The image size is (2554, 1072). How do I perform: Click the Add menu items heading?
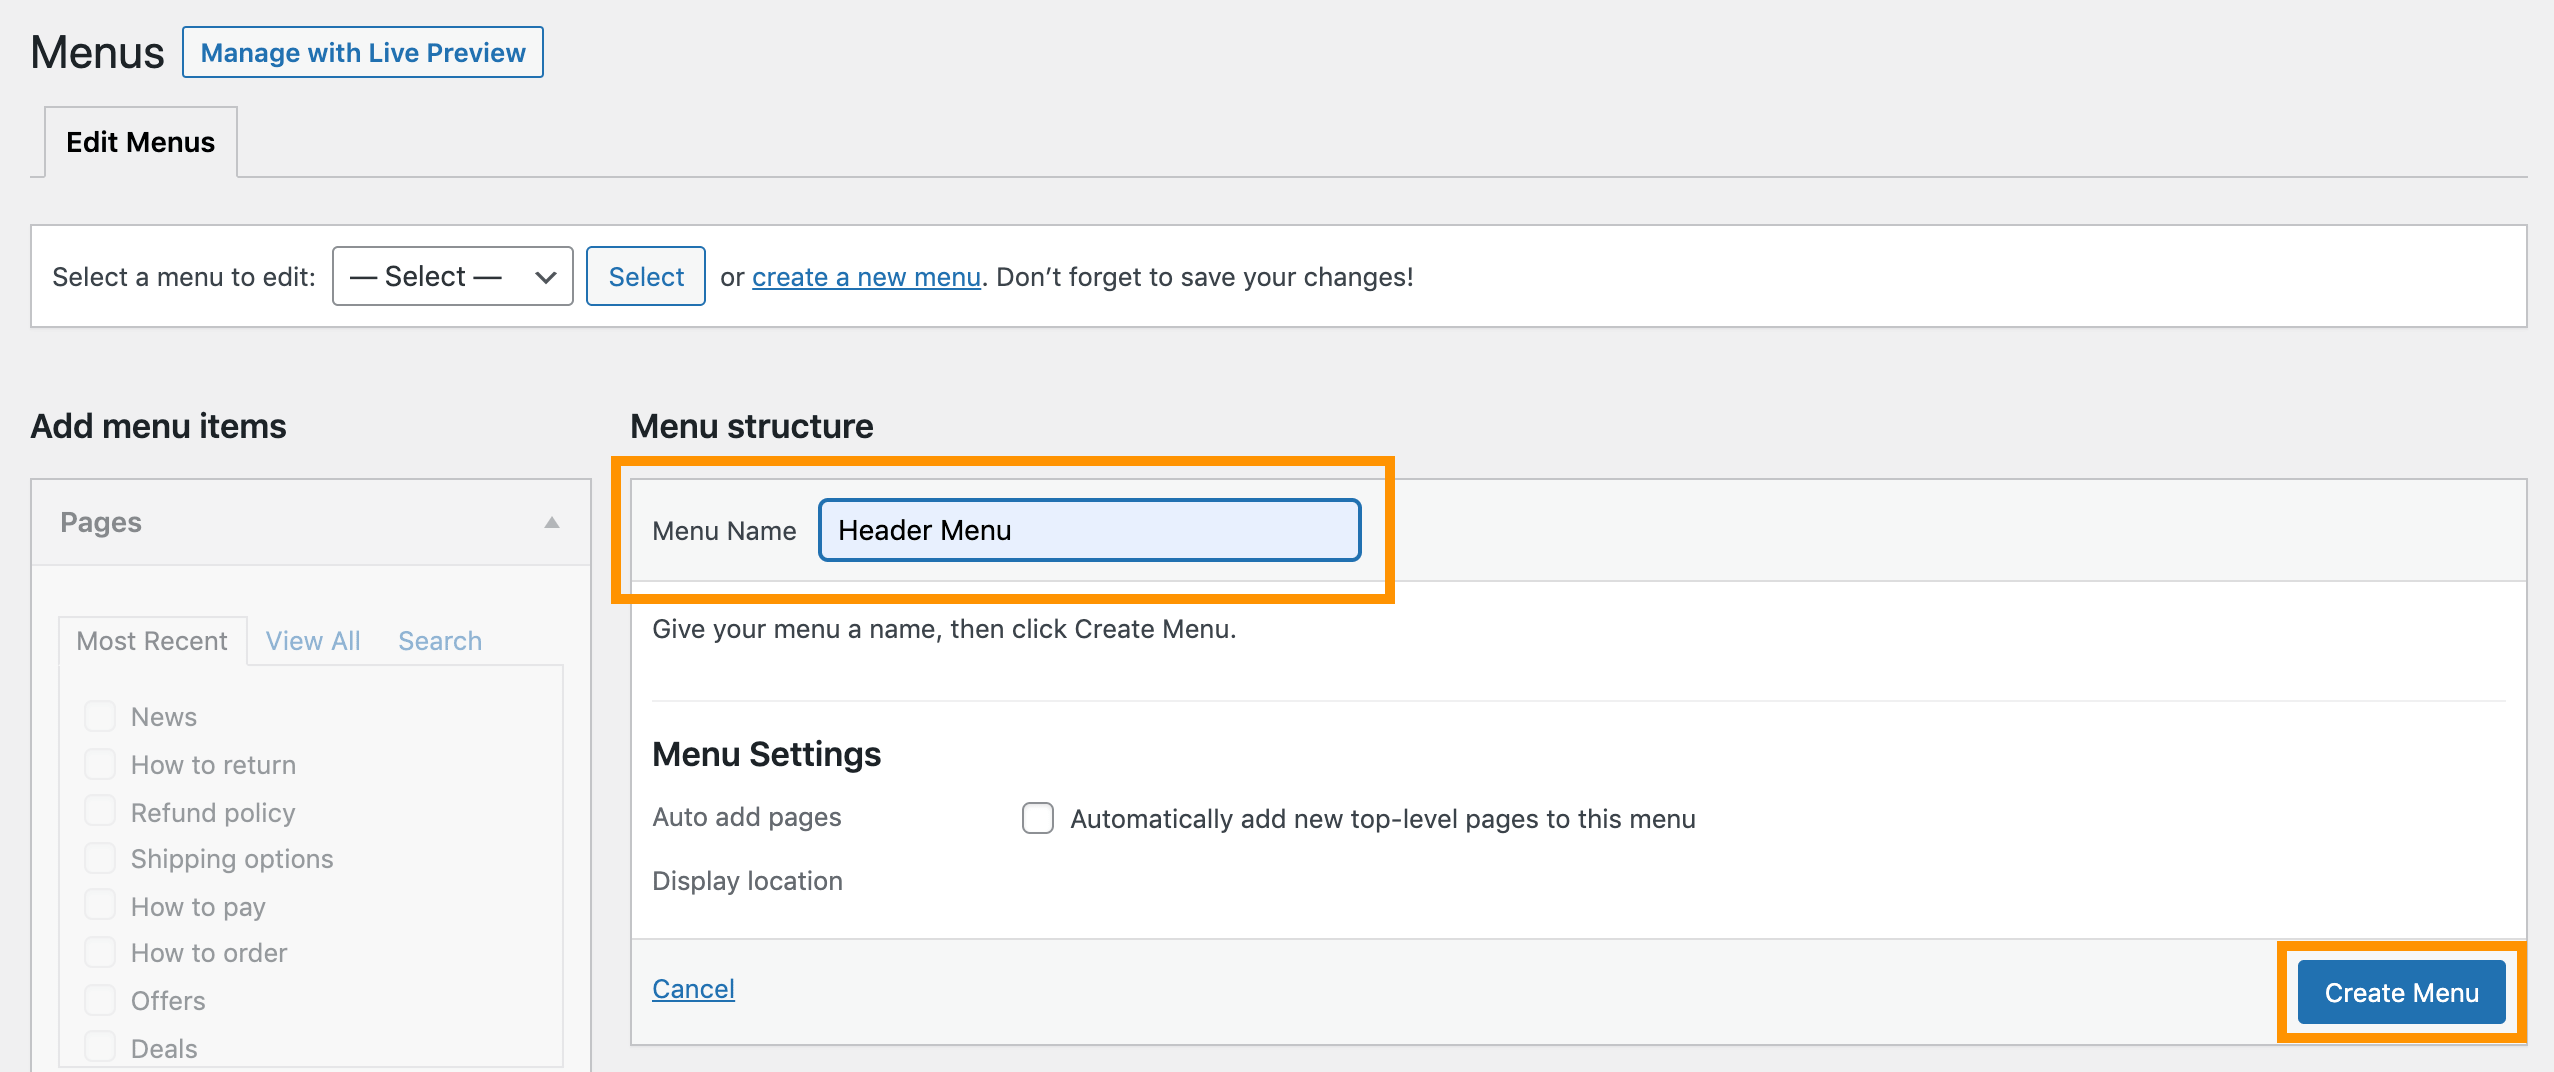pos(159,426)
